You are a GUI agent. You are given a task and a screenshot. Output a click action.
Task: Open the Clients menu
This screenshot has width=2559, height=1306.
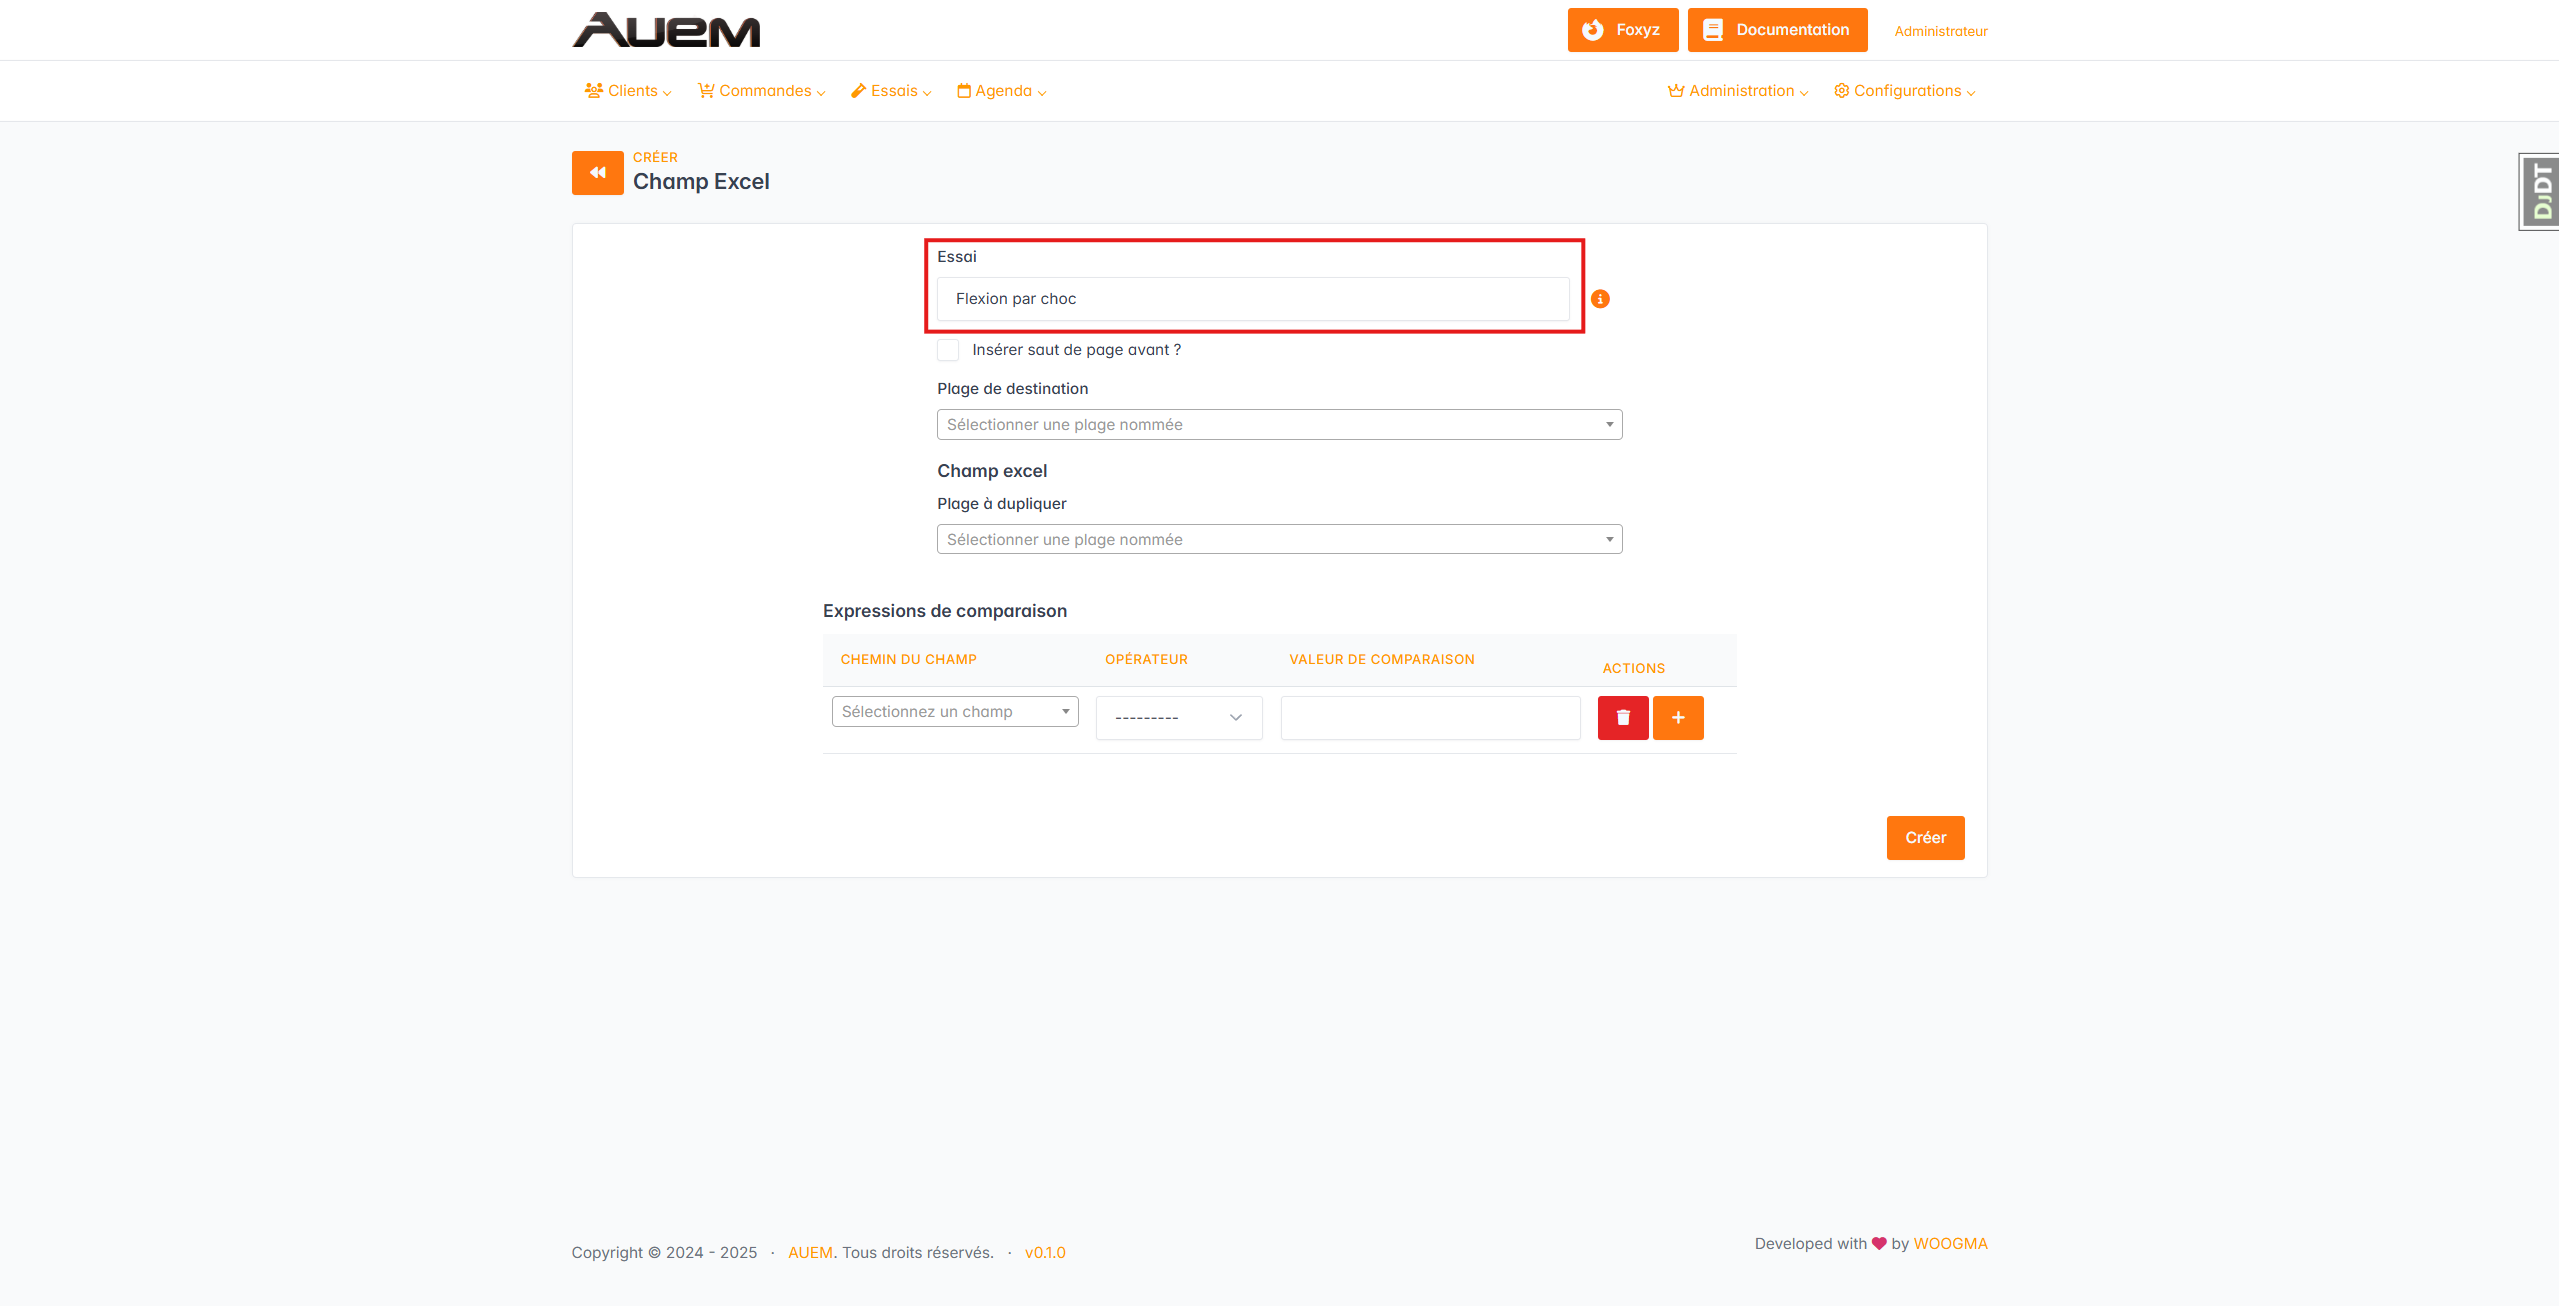pos(628,91)
